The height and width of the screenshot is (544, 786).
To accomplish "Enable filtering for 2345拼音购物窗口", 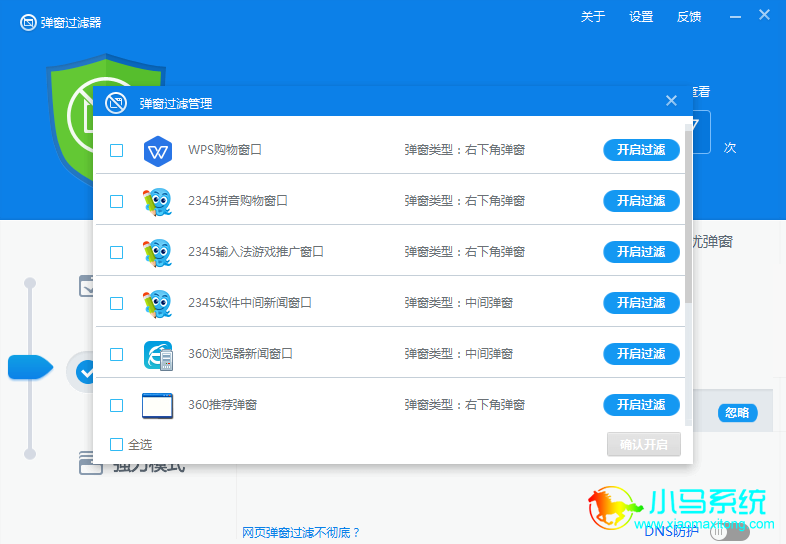I will coord(641,201).
